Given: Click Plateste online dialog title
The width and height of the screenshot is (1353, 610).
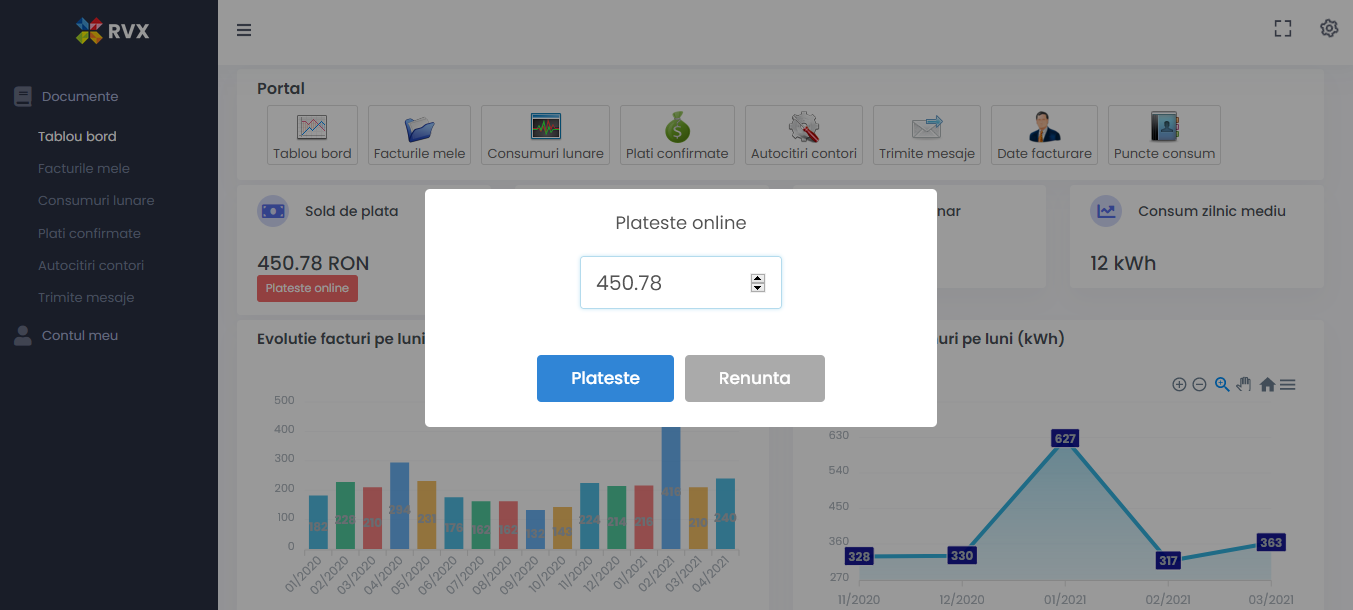Looking at the screenshot, I should [x=681, y=223].
